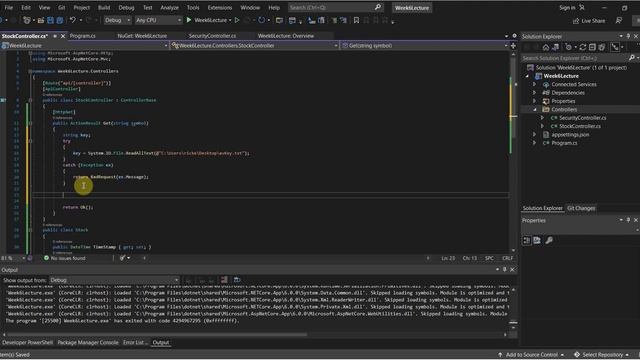
Task: Open the Week6Lecture project navigation dropdown
Action: coord(84,46)
